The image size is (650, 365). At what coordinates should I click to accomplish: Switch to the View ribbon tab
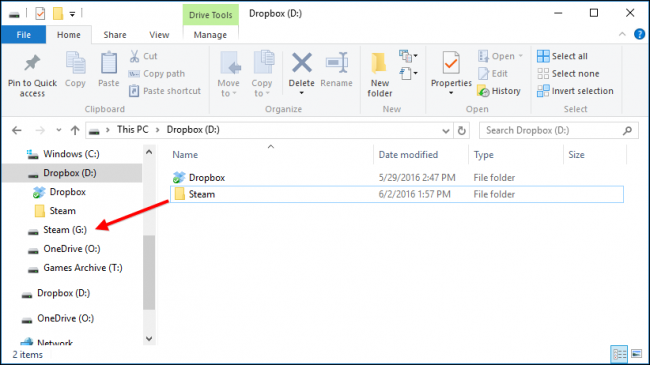pos(159,35)
